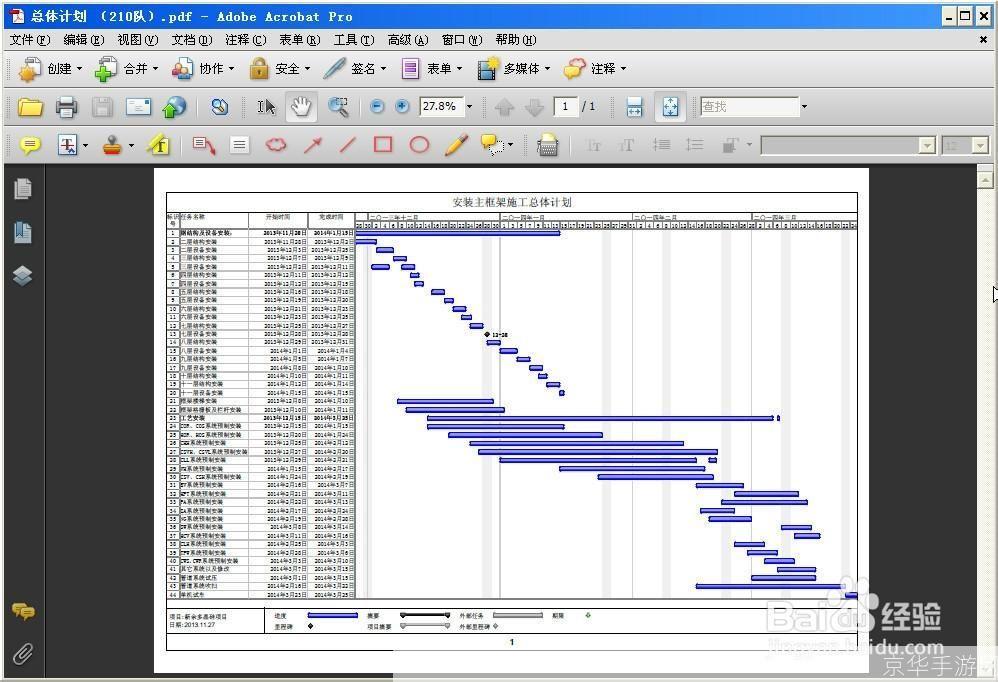Go to previous page up arrow
This screenshot has height=682, width=998.
point(504,107)
